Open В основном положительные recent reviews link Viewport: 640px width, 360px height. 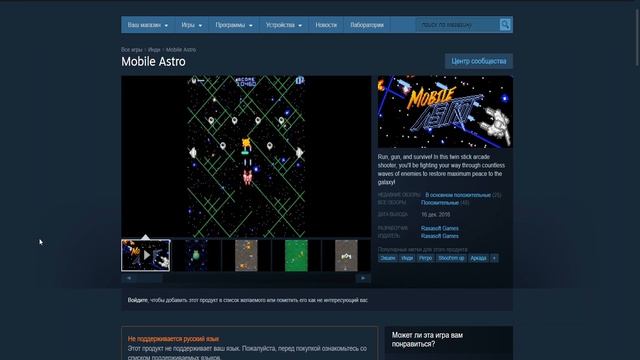(458, 195)
